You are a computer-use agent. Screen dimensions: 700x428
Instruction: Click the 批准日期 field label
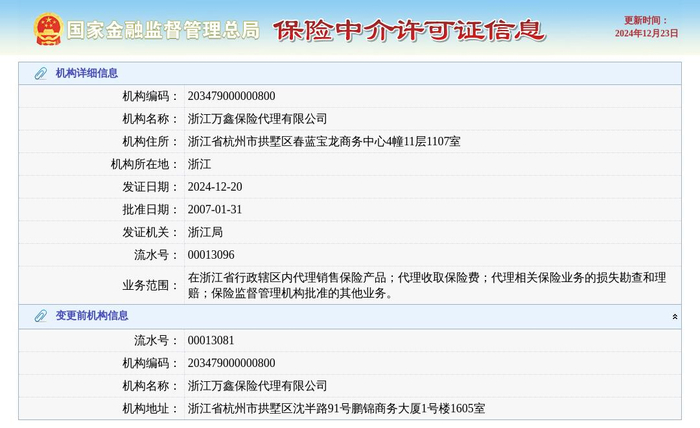(150, 210)
